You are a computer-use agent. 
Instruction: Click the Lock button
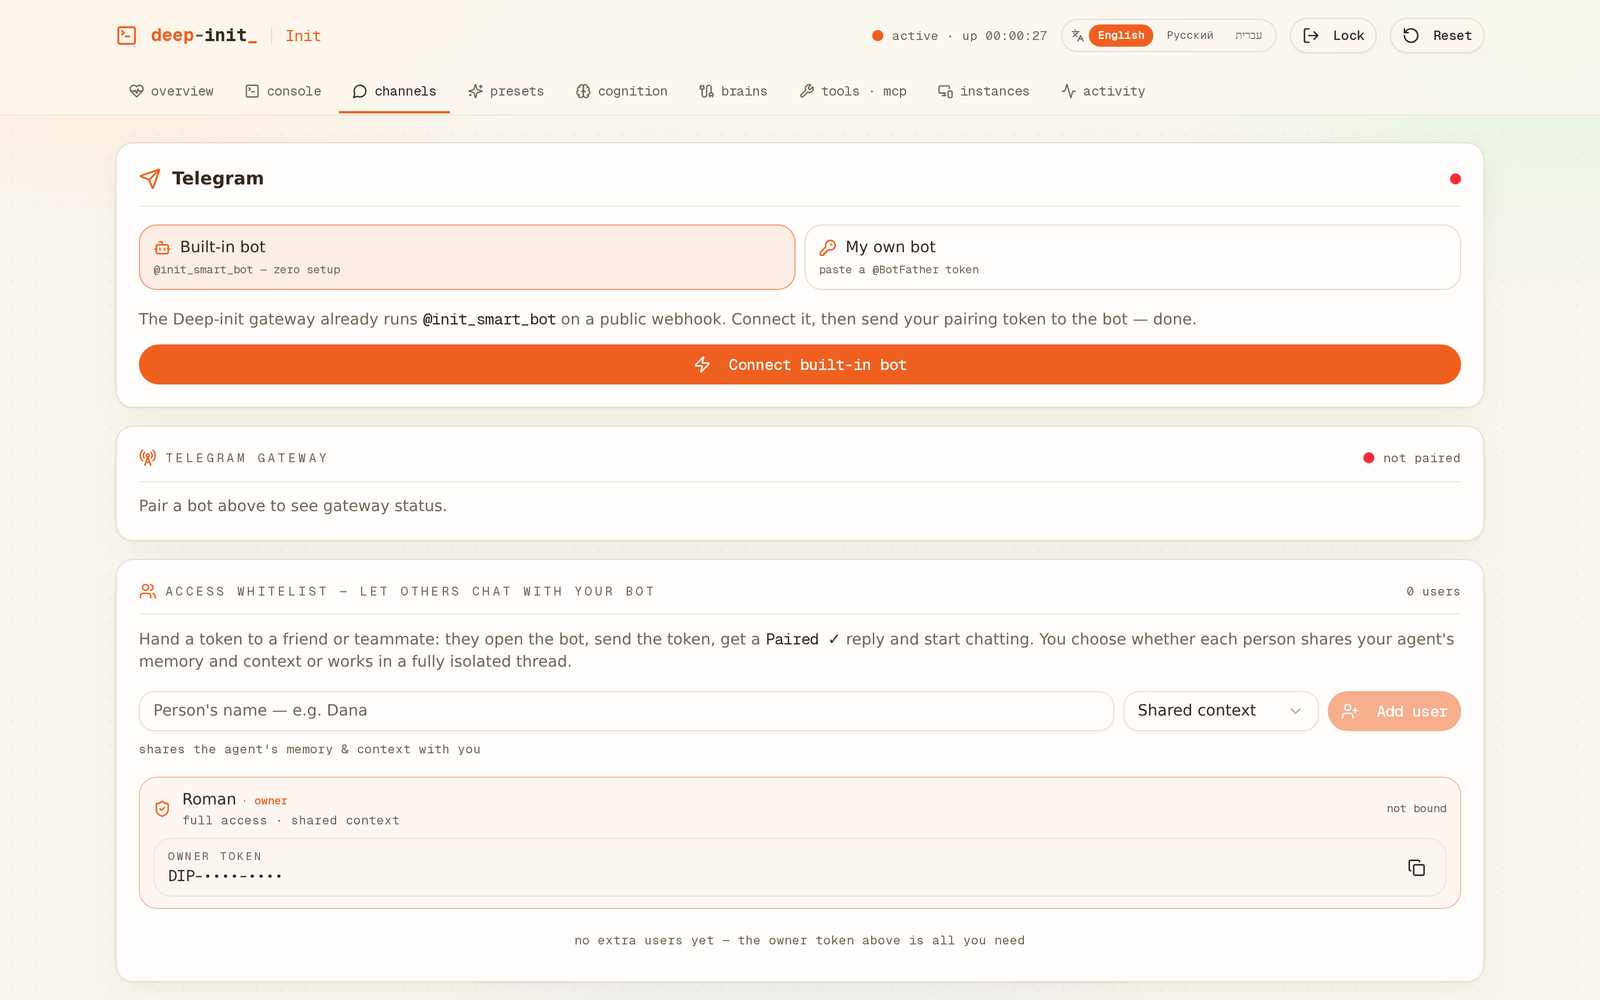(x=1333, y=36)
